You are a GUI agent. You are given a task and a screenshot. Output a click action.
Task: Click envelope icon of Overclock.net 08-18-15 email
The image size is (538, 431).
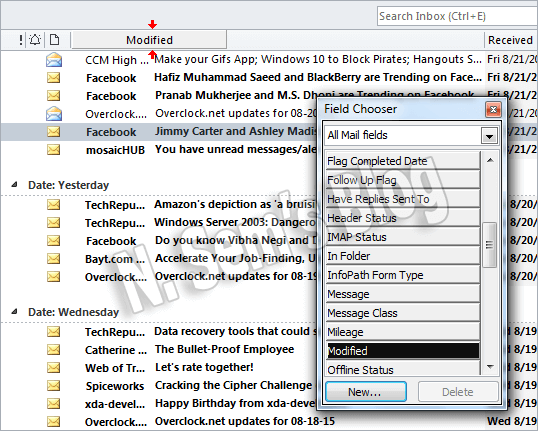[x=54, y=422]
